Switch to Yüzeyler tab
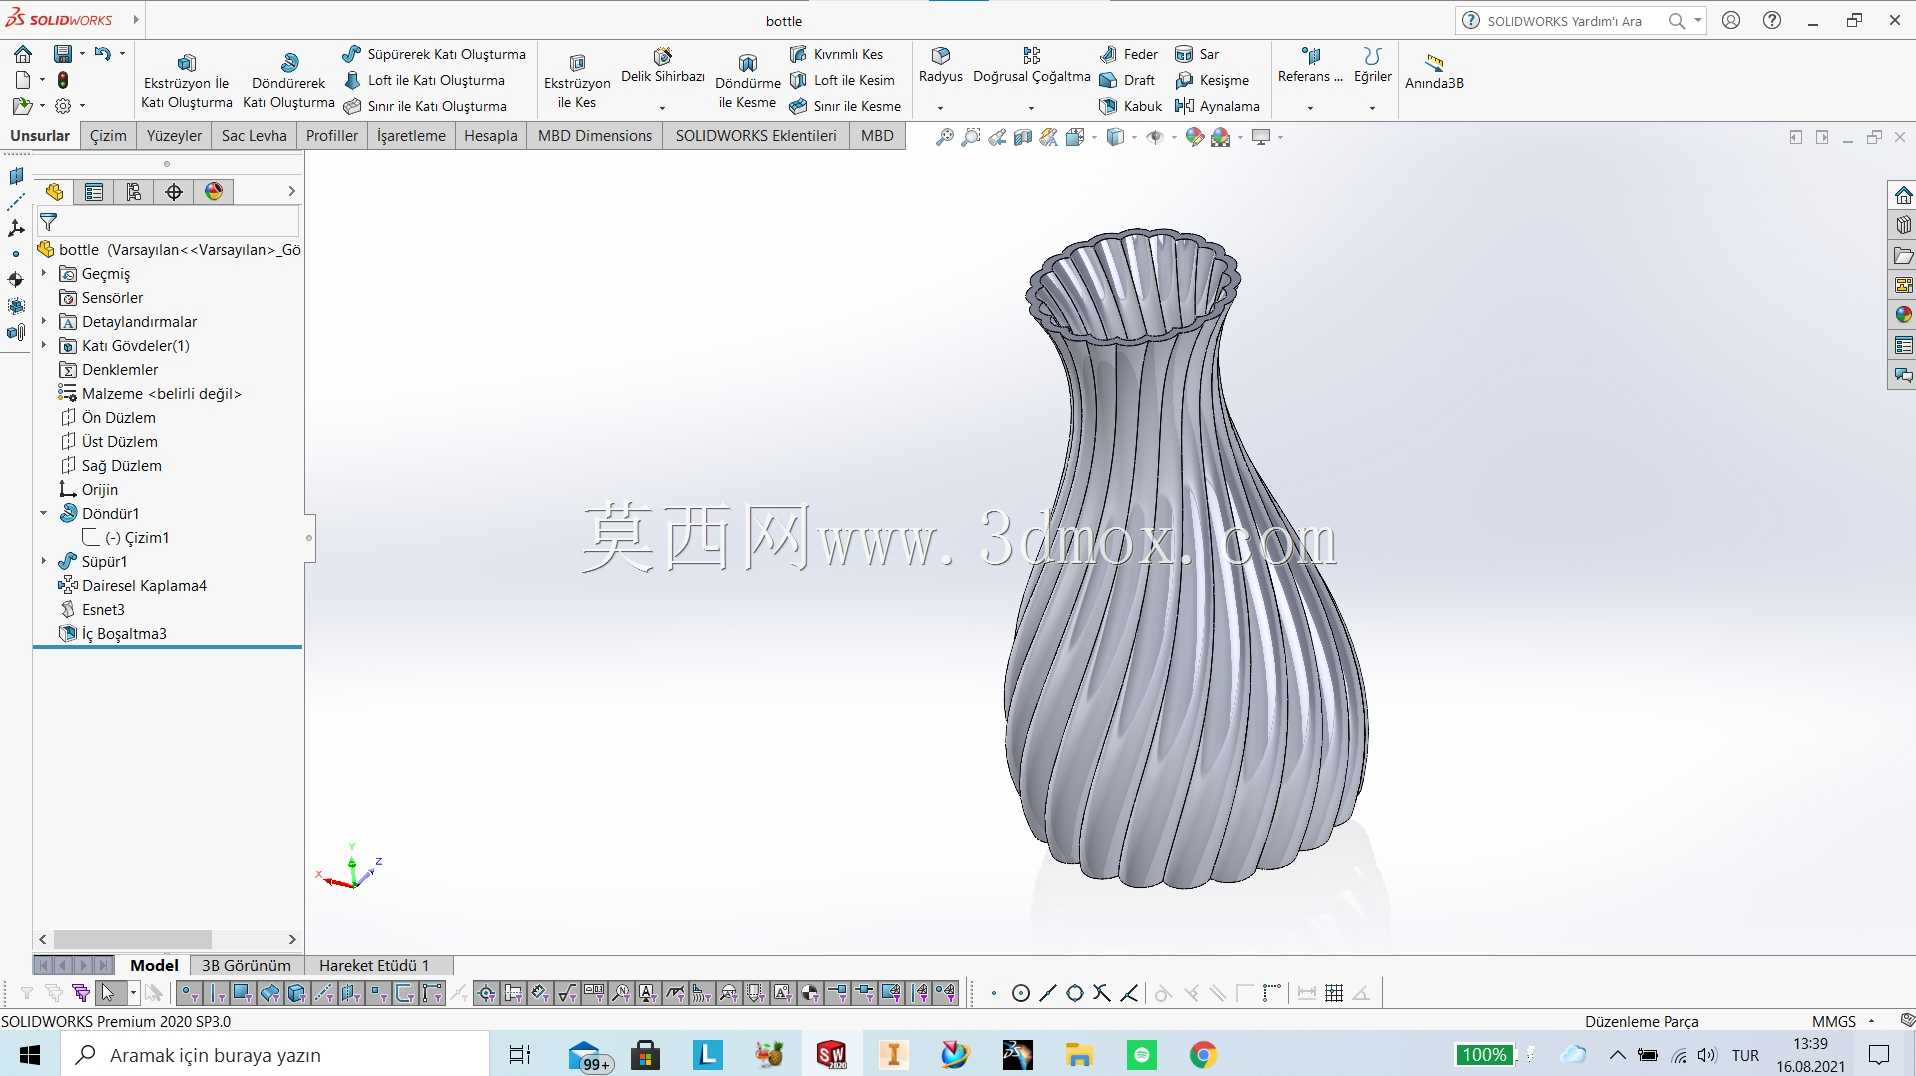 174,136
